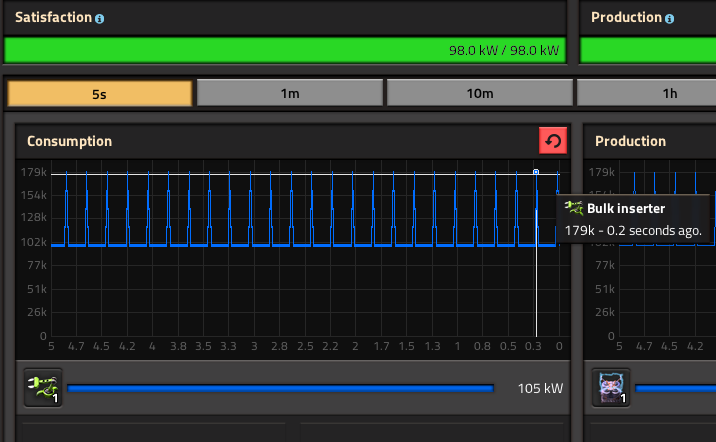Click the Satisfaction heading label
This screenshot has width=716, height=442.
coord(53,17)
